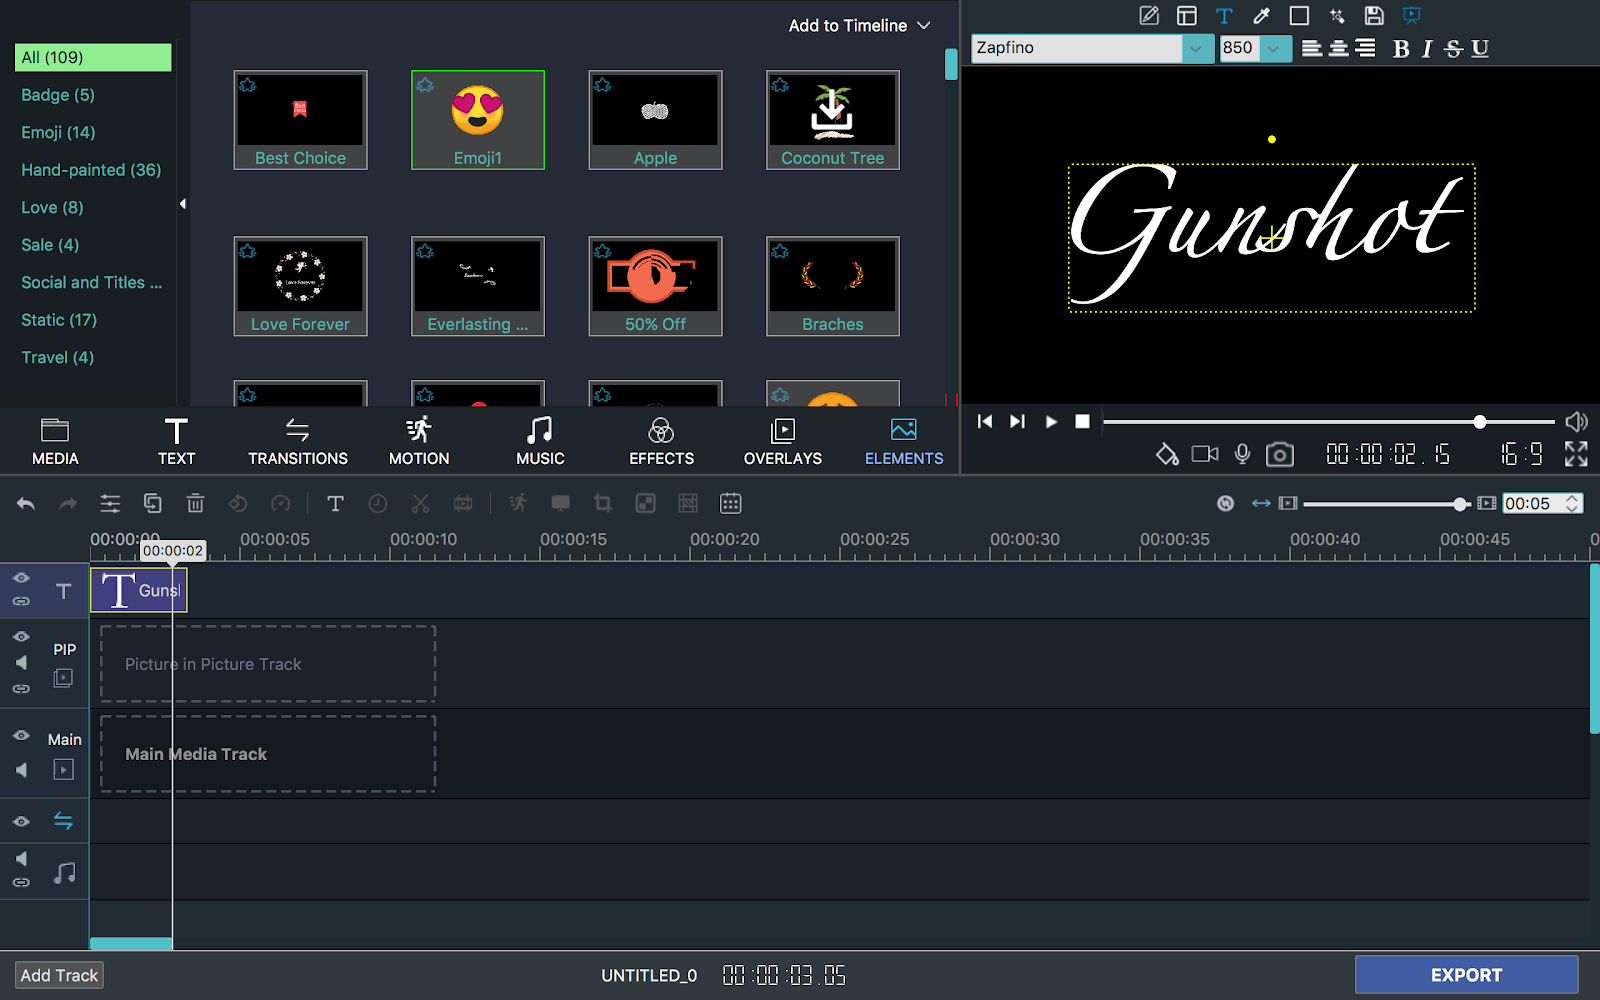Open the 16:9 aspect ratio selector

pos(1522,455)
